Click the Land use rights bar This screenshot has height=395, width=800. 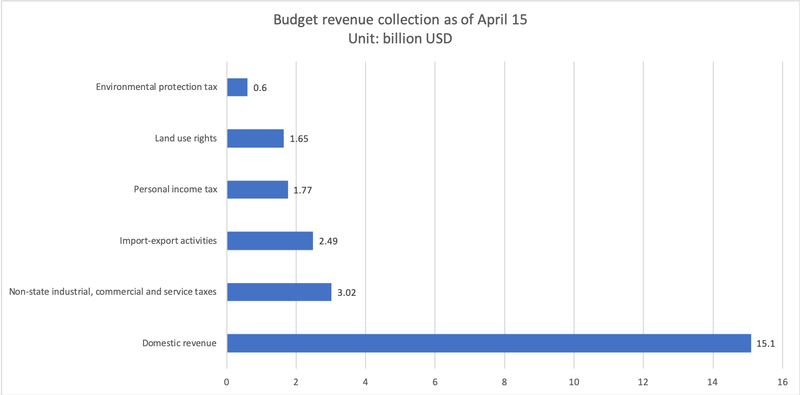255,138
